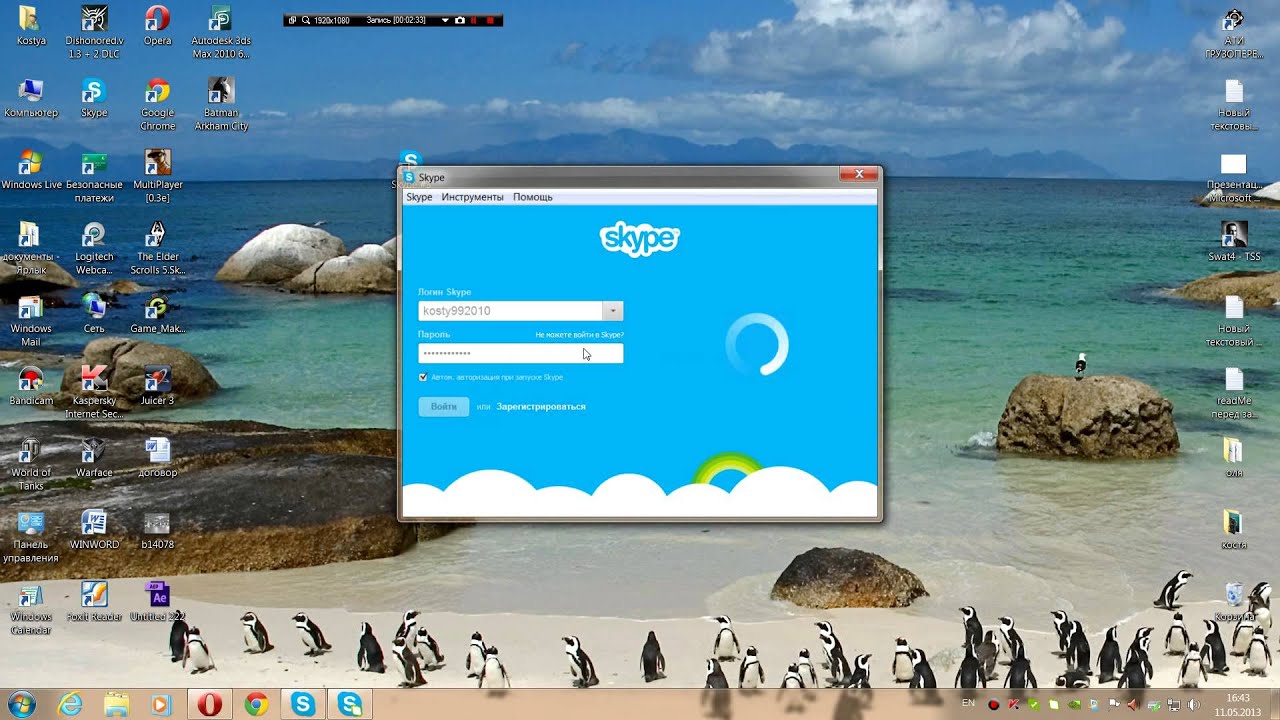This screenshot has height=720, width=1280.
Task: Select MultiPlayer [0.3e] shortcut
Action: click(157, 176)
